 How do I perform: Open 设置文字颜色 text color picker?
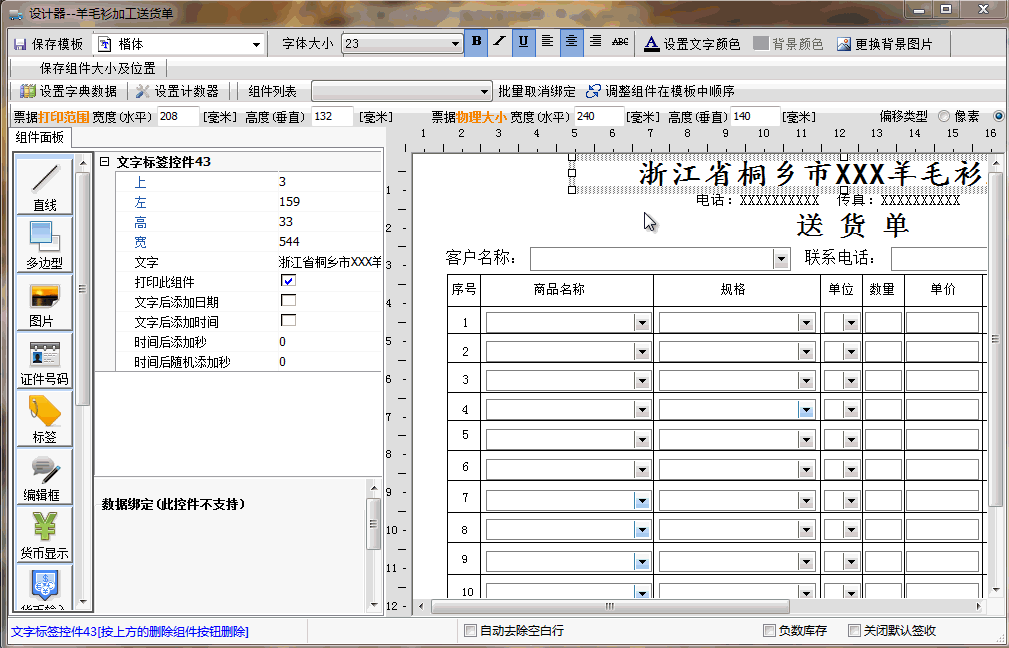[692, 44]
